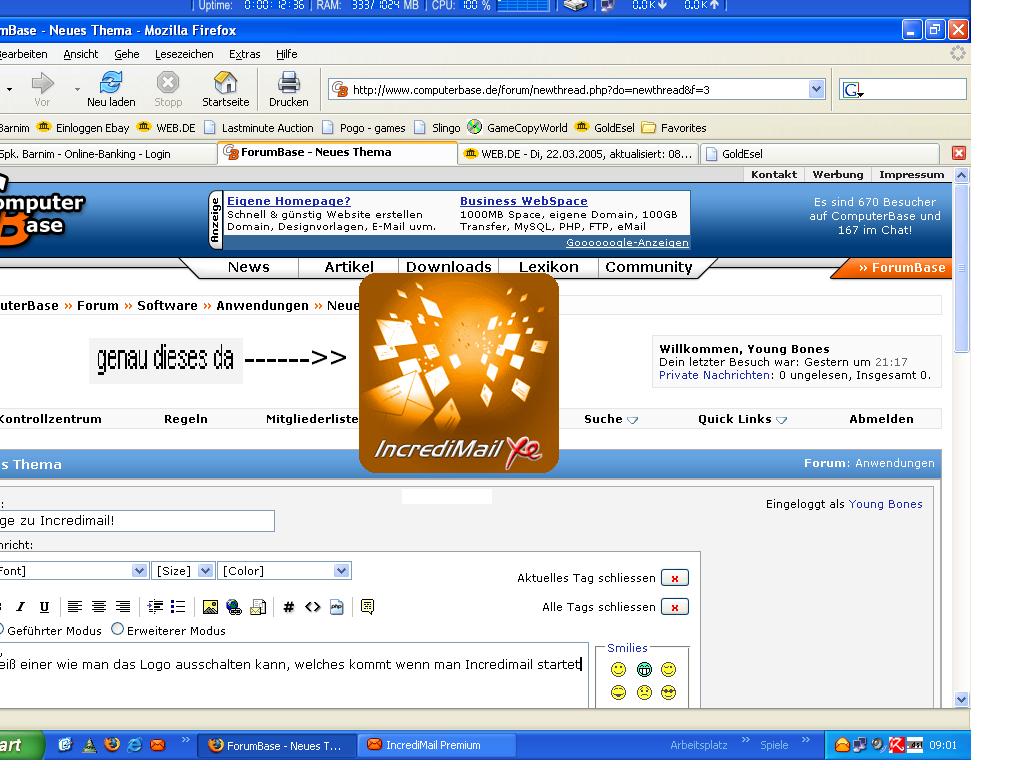Screen dimensions: 1024x768
Task: Expand the Spiele toolbar chevron
Action: (805, 740)
